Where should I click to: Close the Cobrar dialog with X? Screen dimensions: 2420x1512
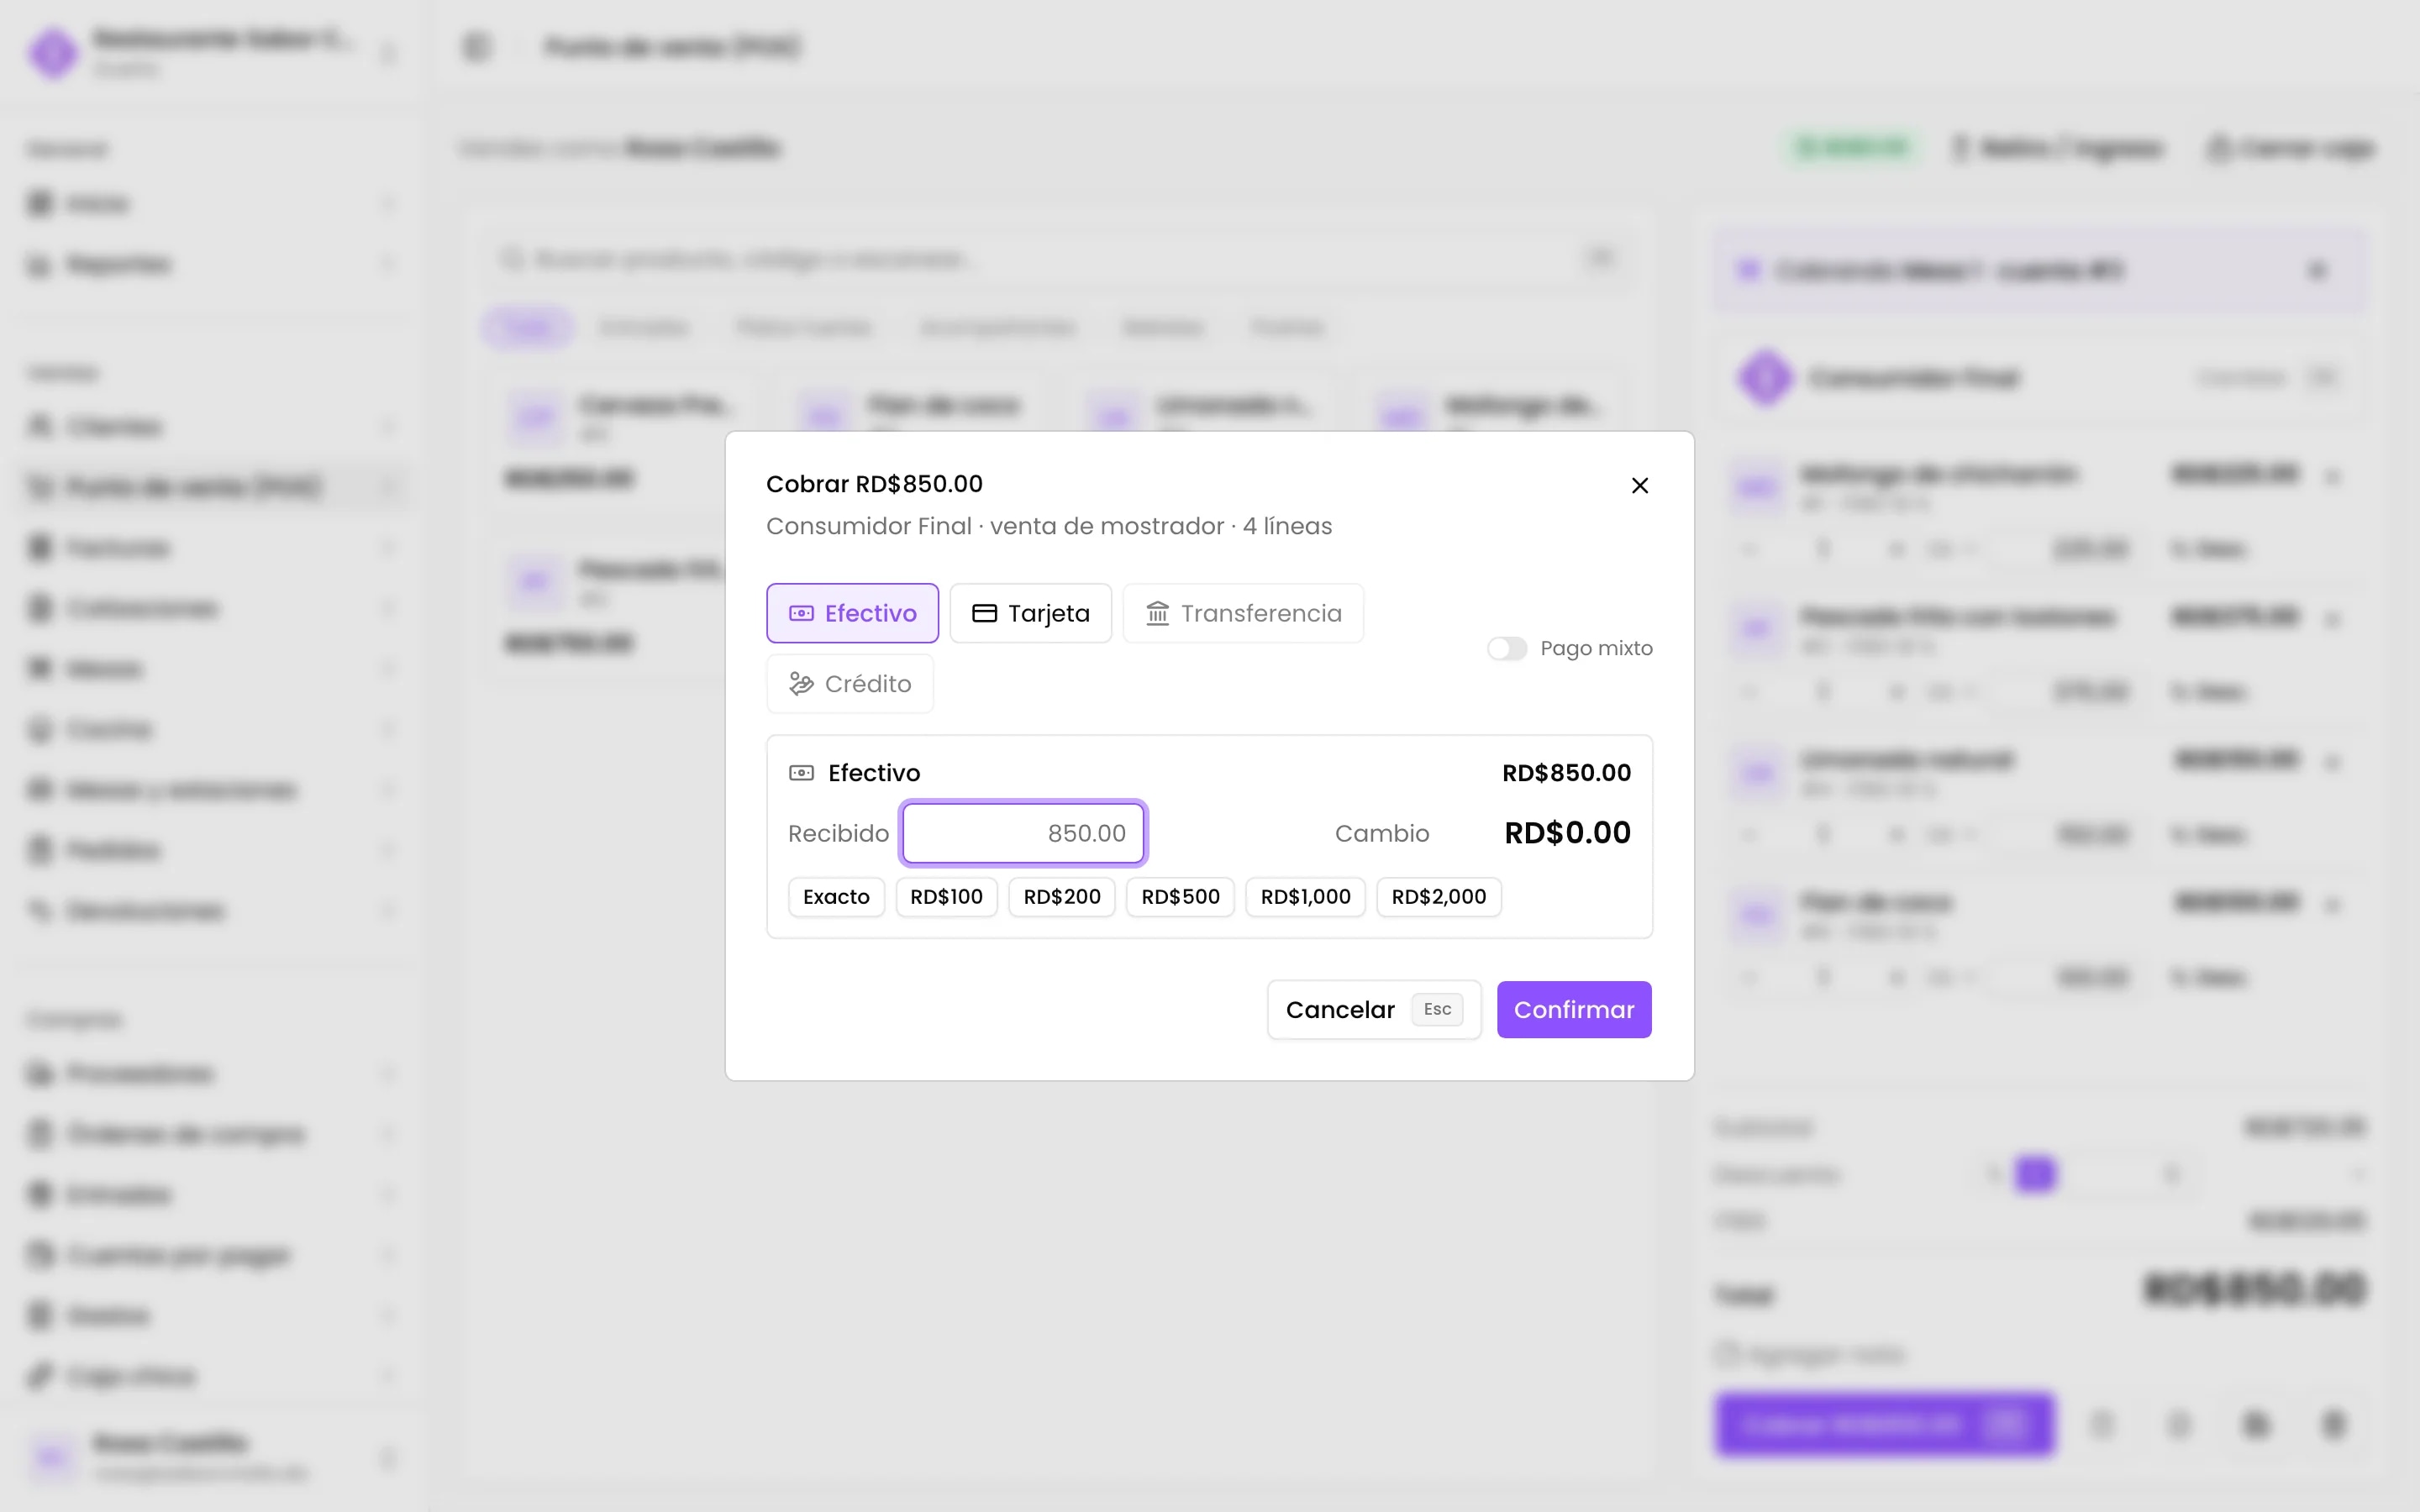pyautogui.click(x=1639, y=485)
